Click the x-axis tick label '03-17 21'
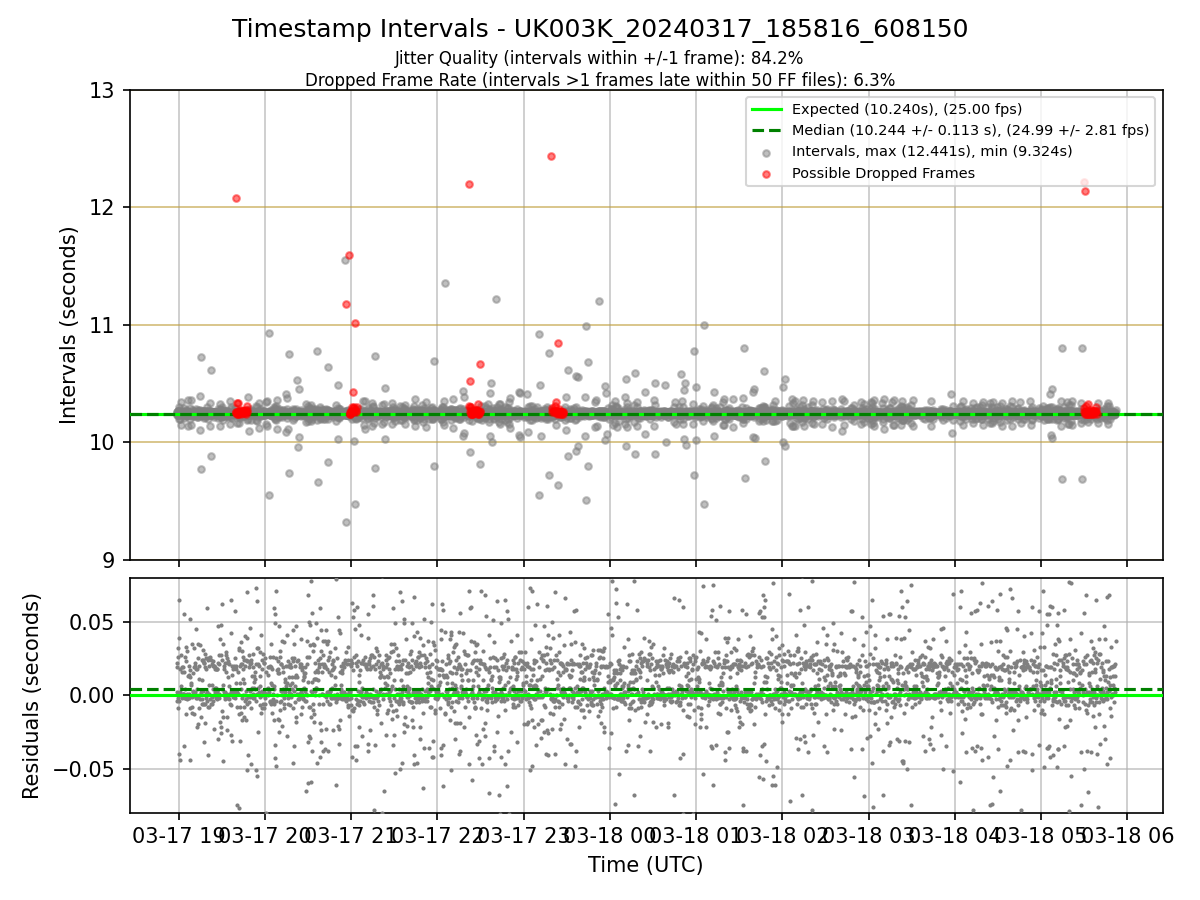Image resolution: width=1200 pixels, height=900 pixels. tap(350, 835)
